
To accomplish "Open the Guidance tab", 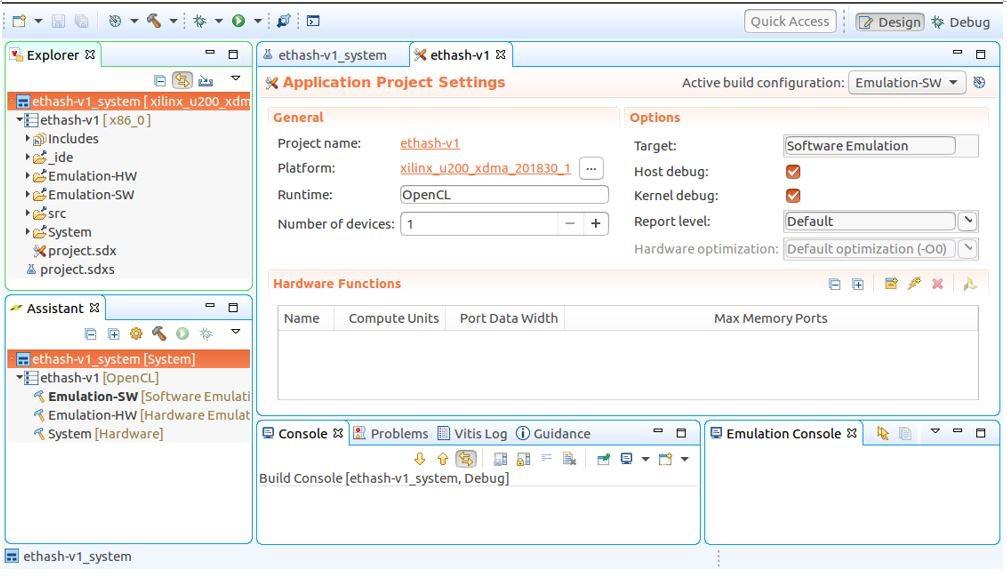I will pyautogui.click(x=554, y=434).
